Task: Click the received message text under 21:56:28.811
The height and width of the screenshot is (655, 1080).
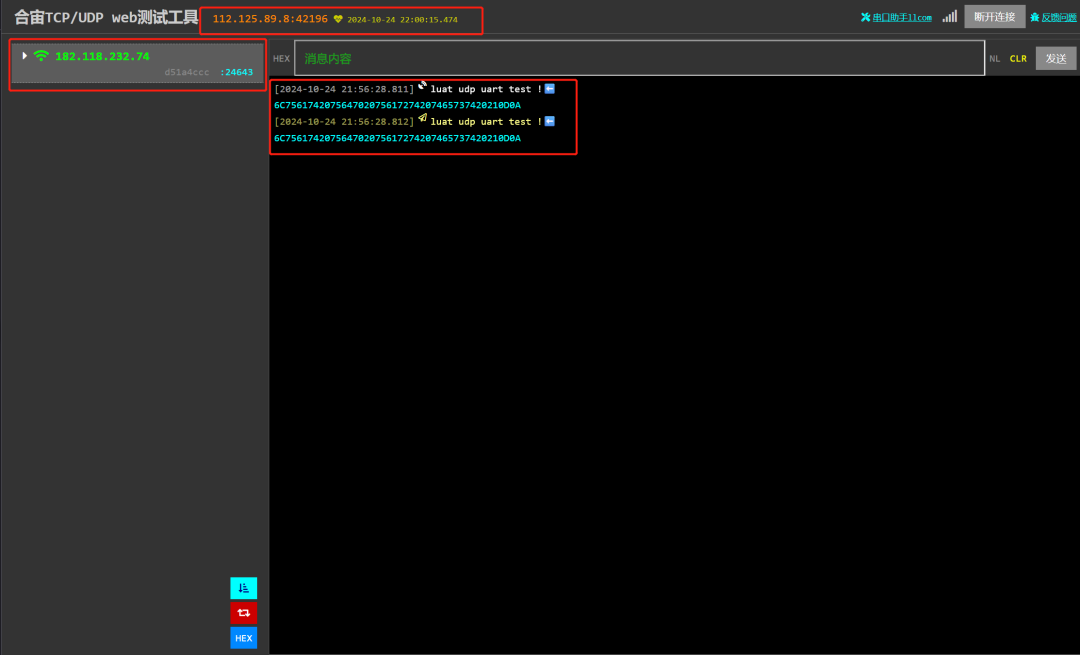Action: point(486,89)
